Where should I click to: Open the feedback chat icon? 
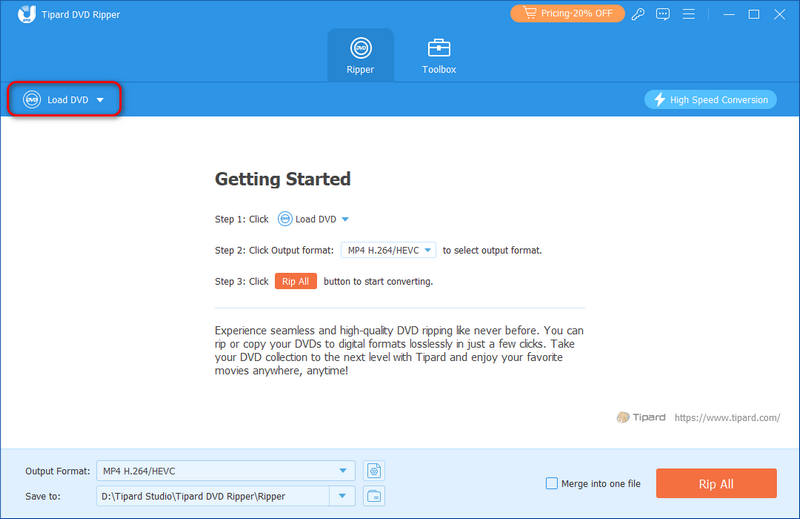pyautogui.click(x=663, y=14)
